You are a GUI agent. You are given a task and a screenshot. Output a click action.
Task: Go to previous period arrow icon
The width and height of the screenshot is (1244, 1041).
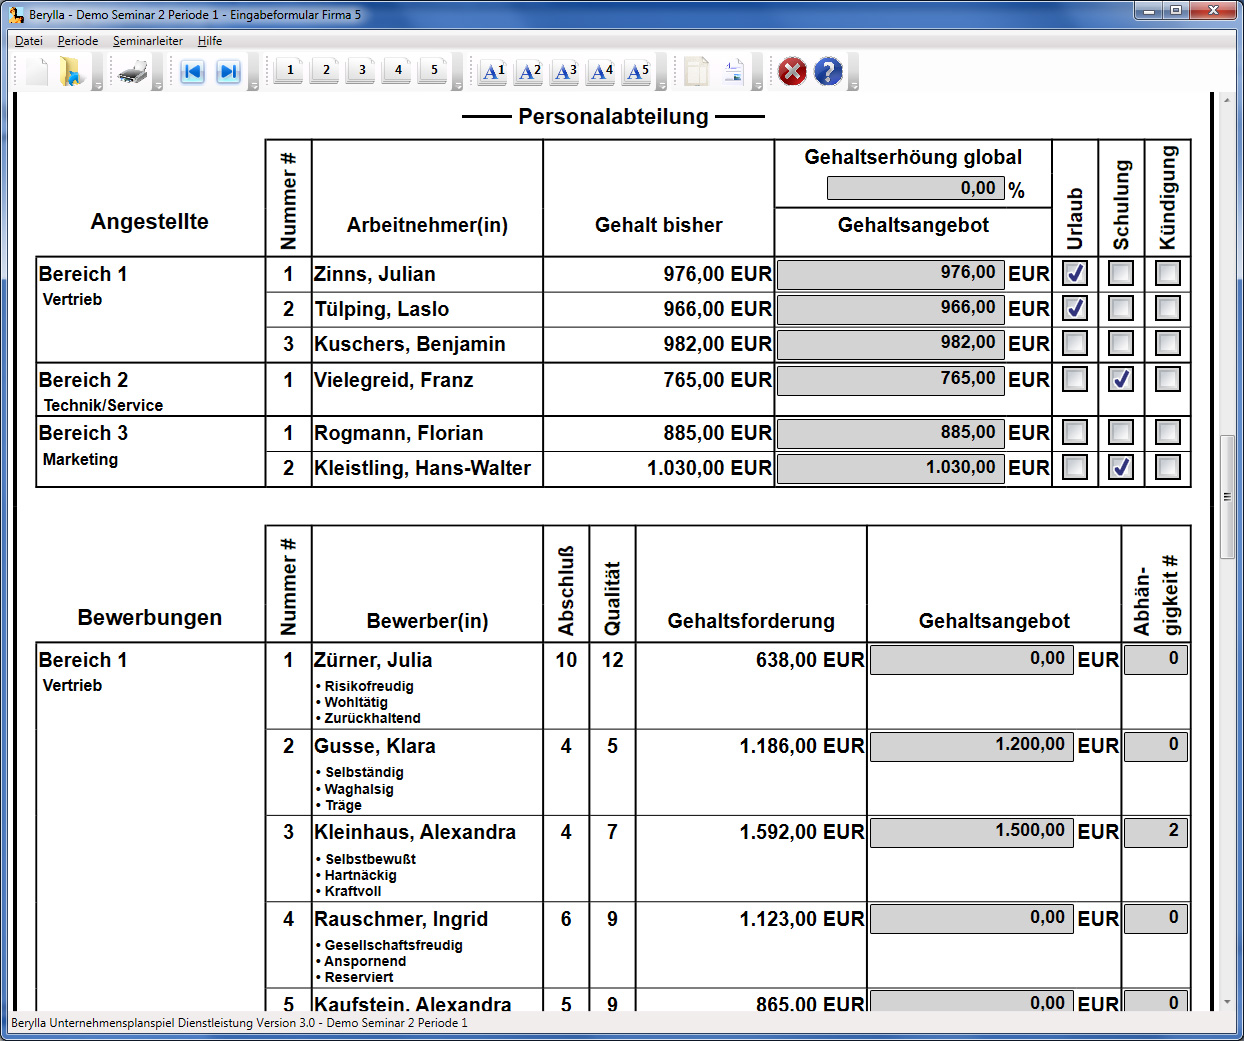[192, 72]
